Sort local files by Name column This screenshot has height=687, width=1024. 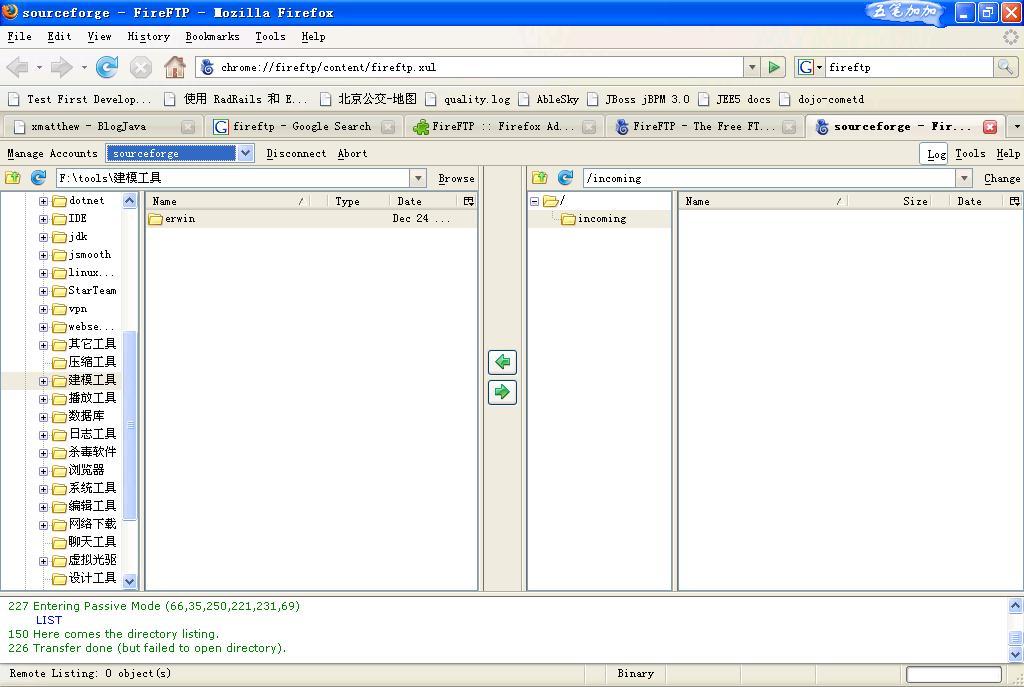[227, 201]
